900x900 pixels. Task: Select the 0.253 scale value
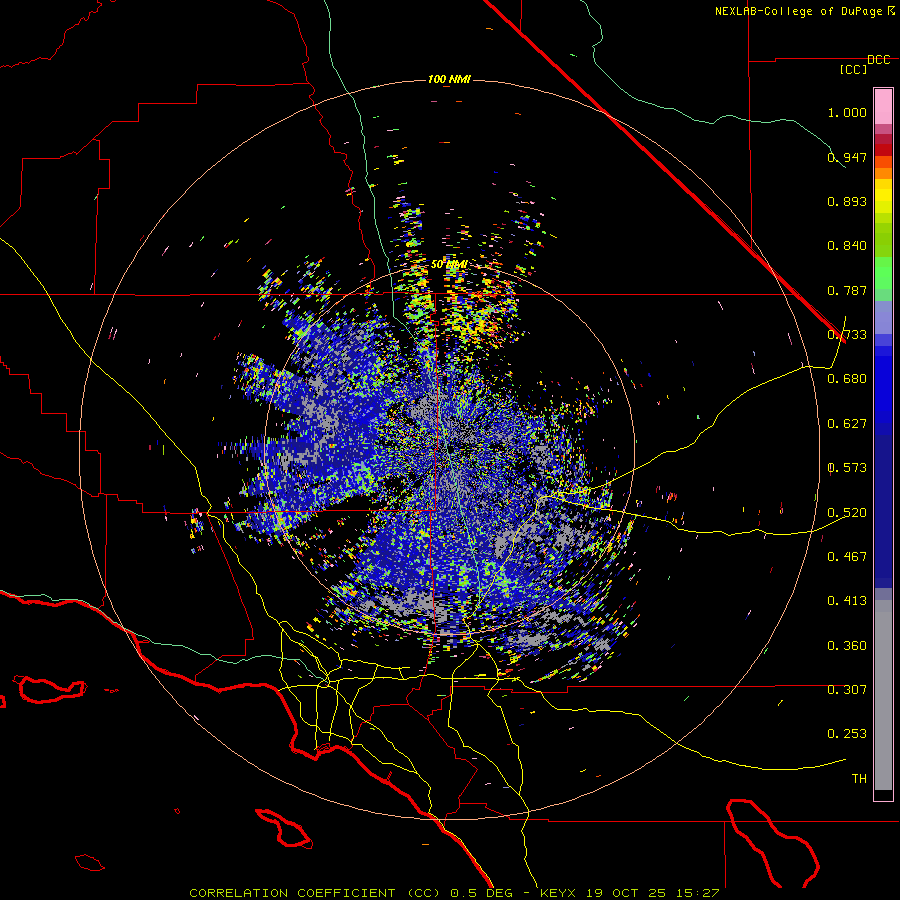click(847, 734)
